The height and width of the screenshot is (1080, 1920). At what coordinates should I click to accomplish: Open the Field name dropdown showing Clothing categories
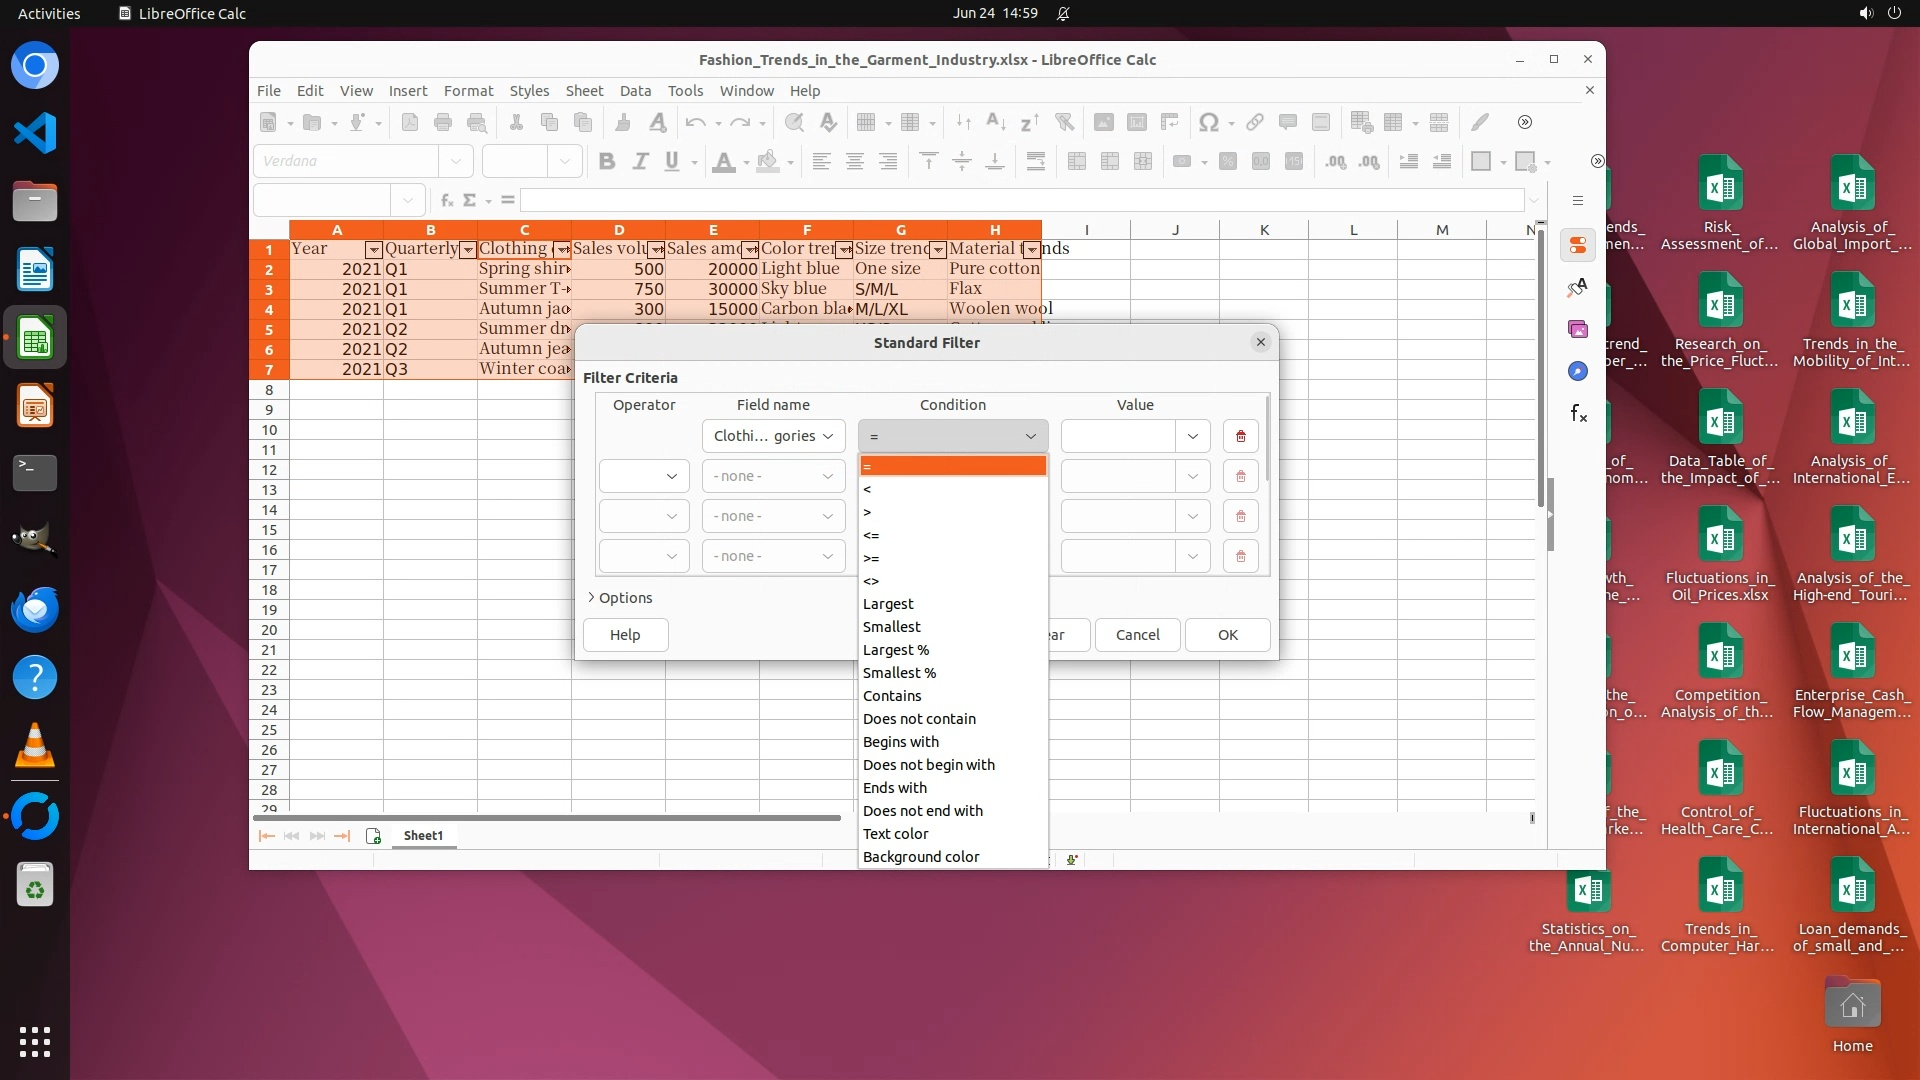773,436
